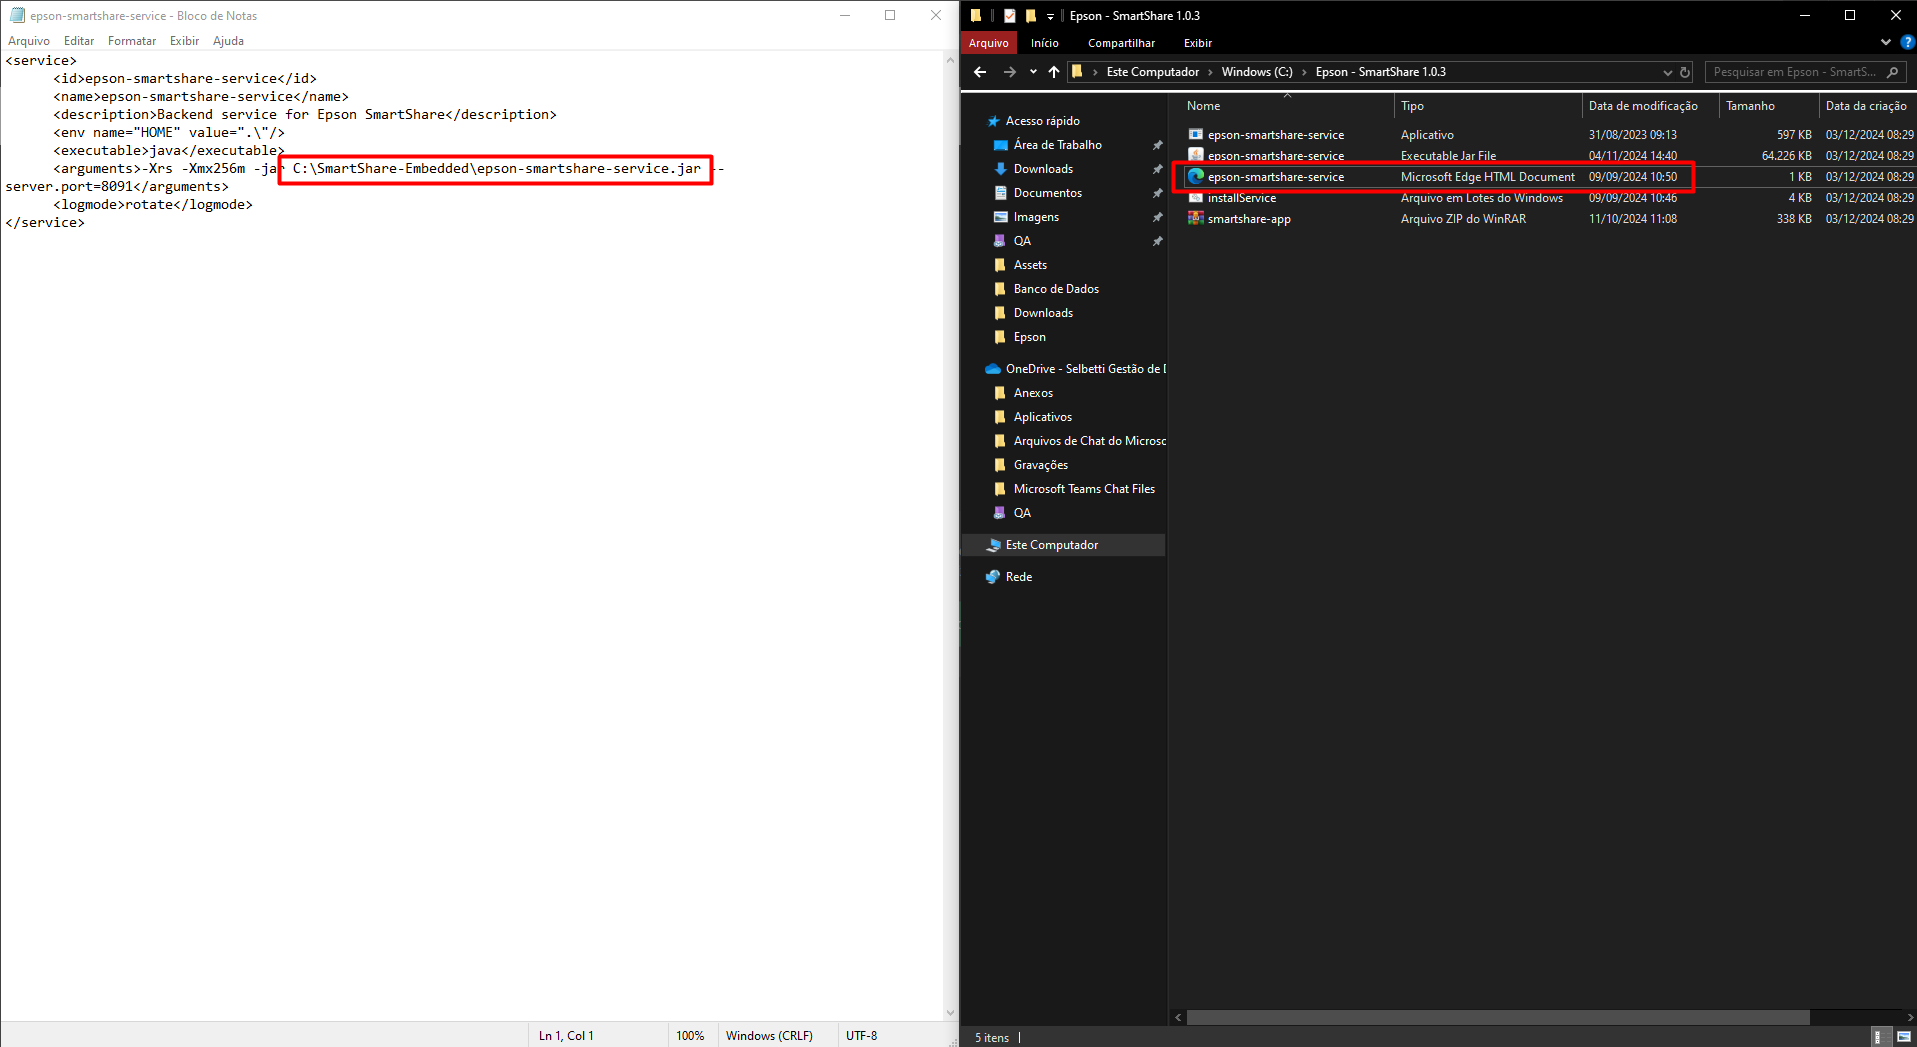Switch to large icons view
Image resolution: width=1917 pixels, height=1047 pixels.
point(1904,1037)
